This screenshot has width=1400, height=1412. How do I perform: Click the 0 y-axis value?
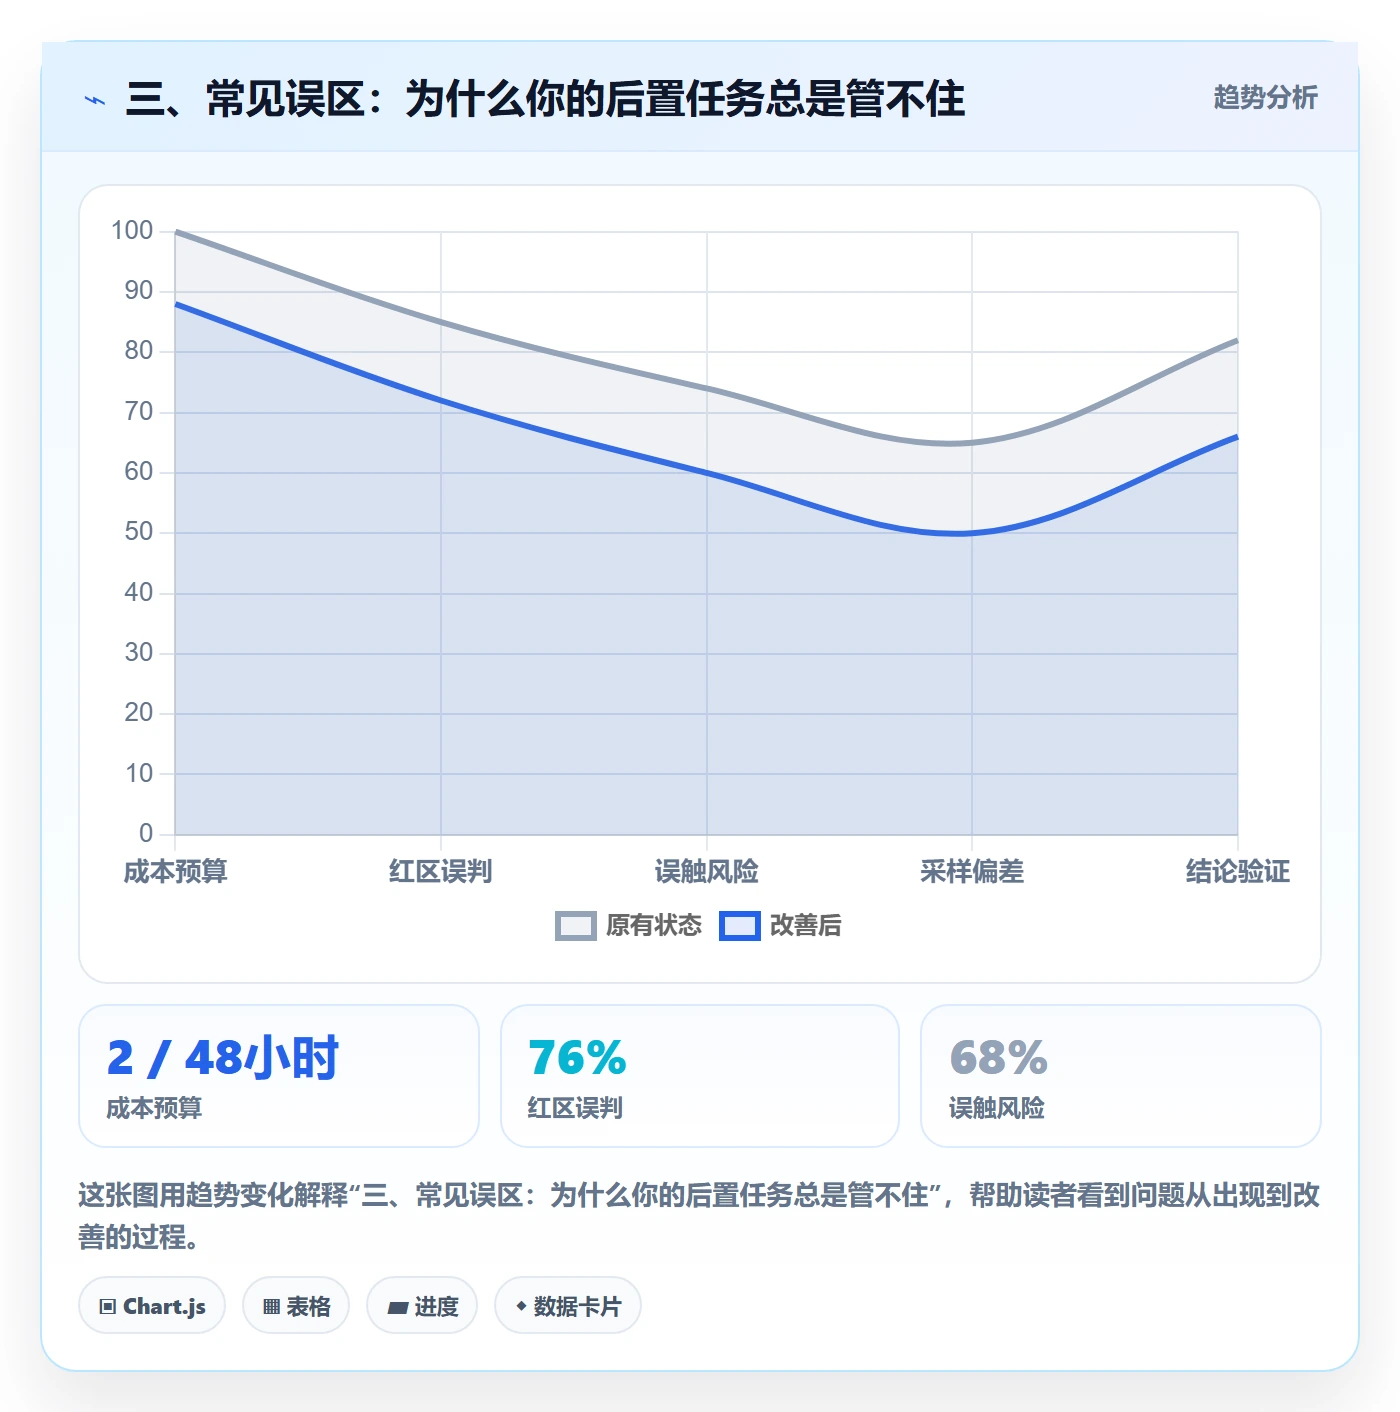(x=146, y=833)
